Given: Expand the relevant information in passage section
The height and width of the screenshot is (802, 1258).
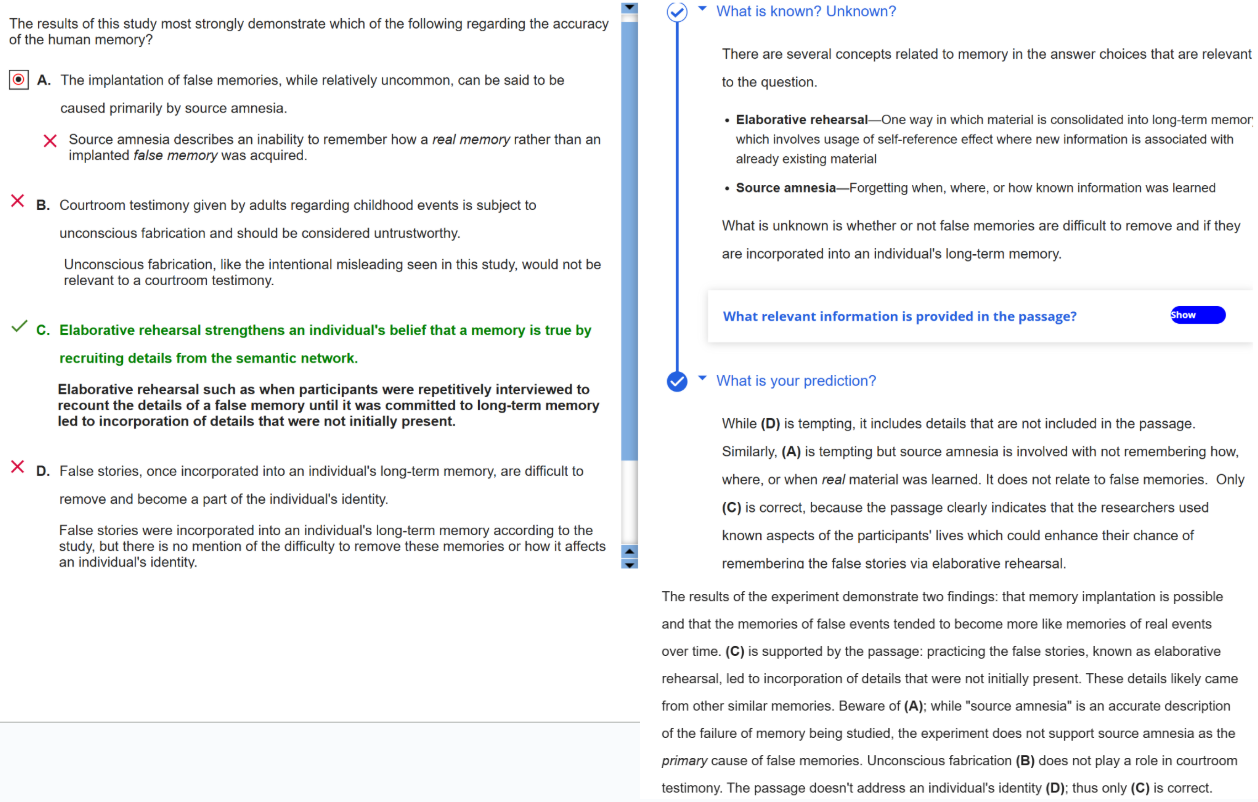Looking at the screenshot, I should click(x=899, y=316).
